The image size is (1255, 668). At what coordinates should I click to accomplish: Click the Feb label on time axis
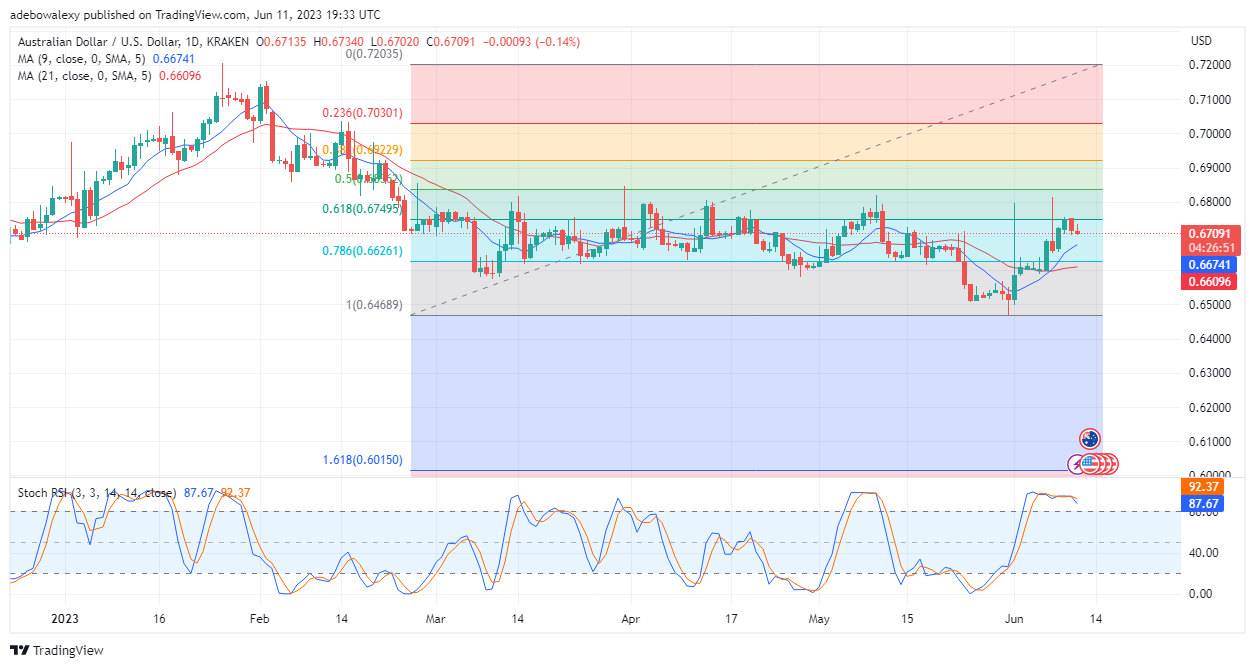(x=258, y=620)
